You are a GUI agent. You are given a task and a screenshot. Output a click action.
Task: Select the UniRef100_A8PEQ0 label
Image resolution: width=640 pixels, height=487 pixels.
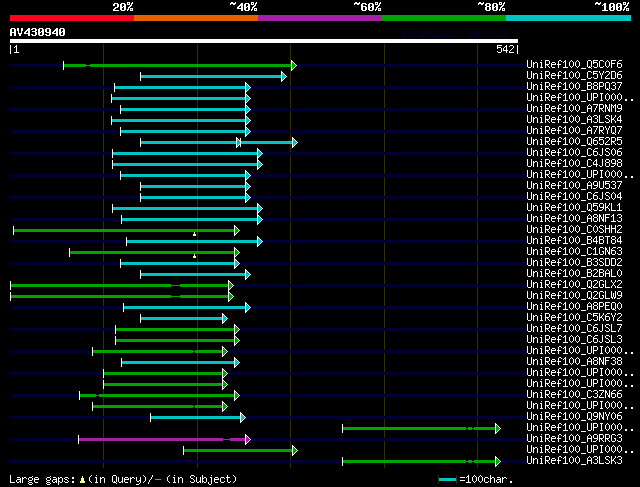(574, 307)
